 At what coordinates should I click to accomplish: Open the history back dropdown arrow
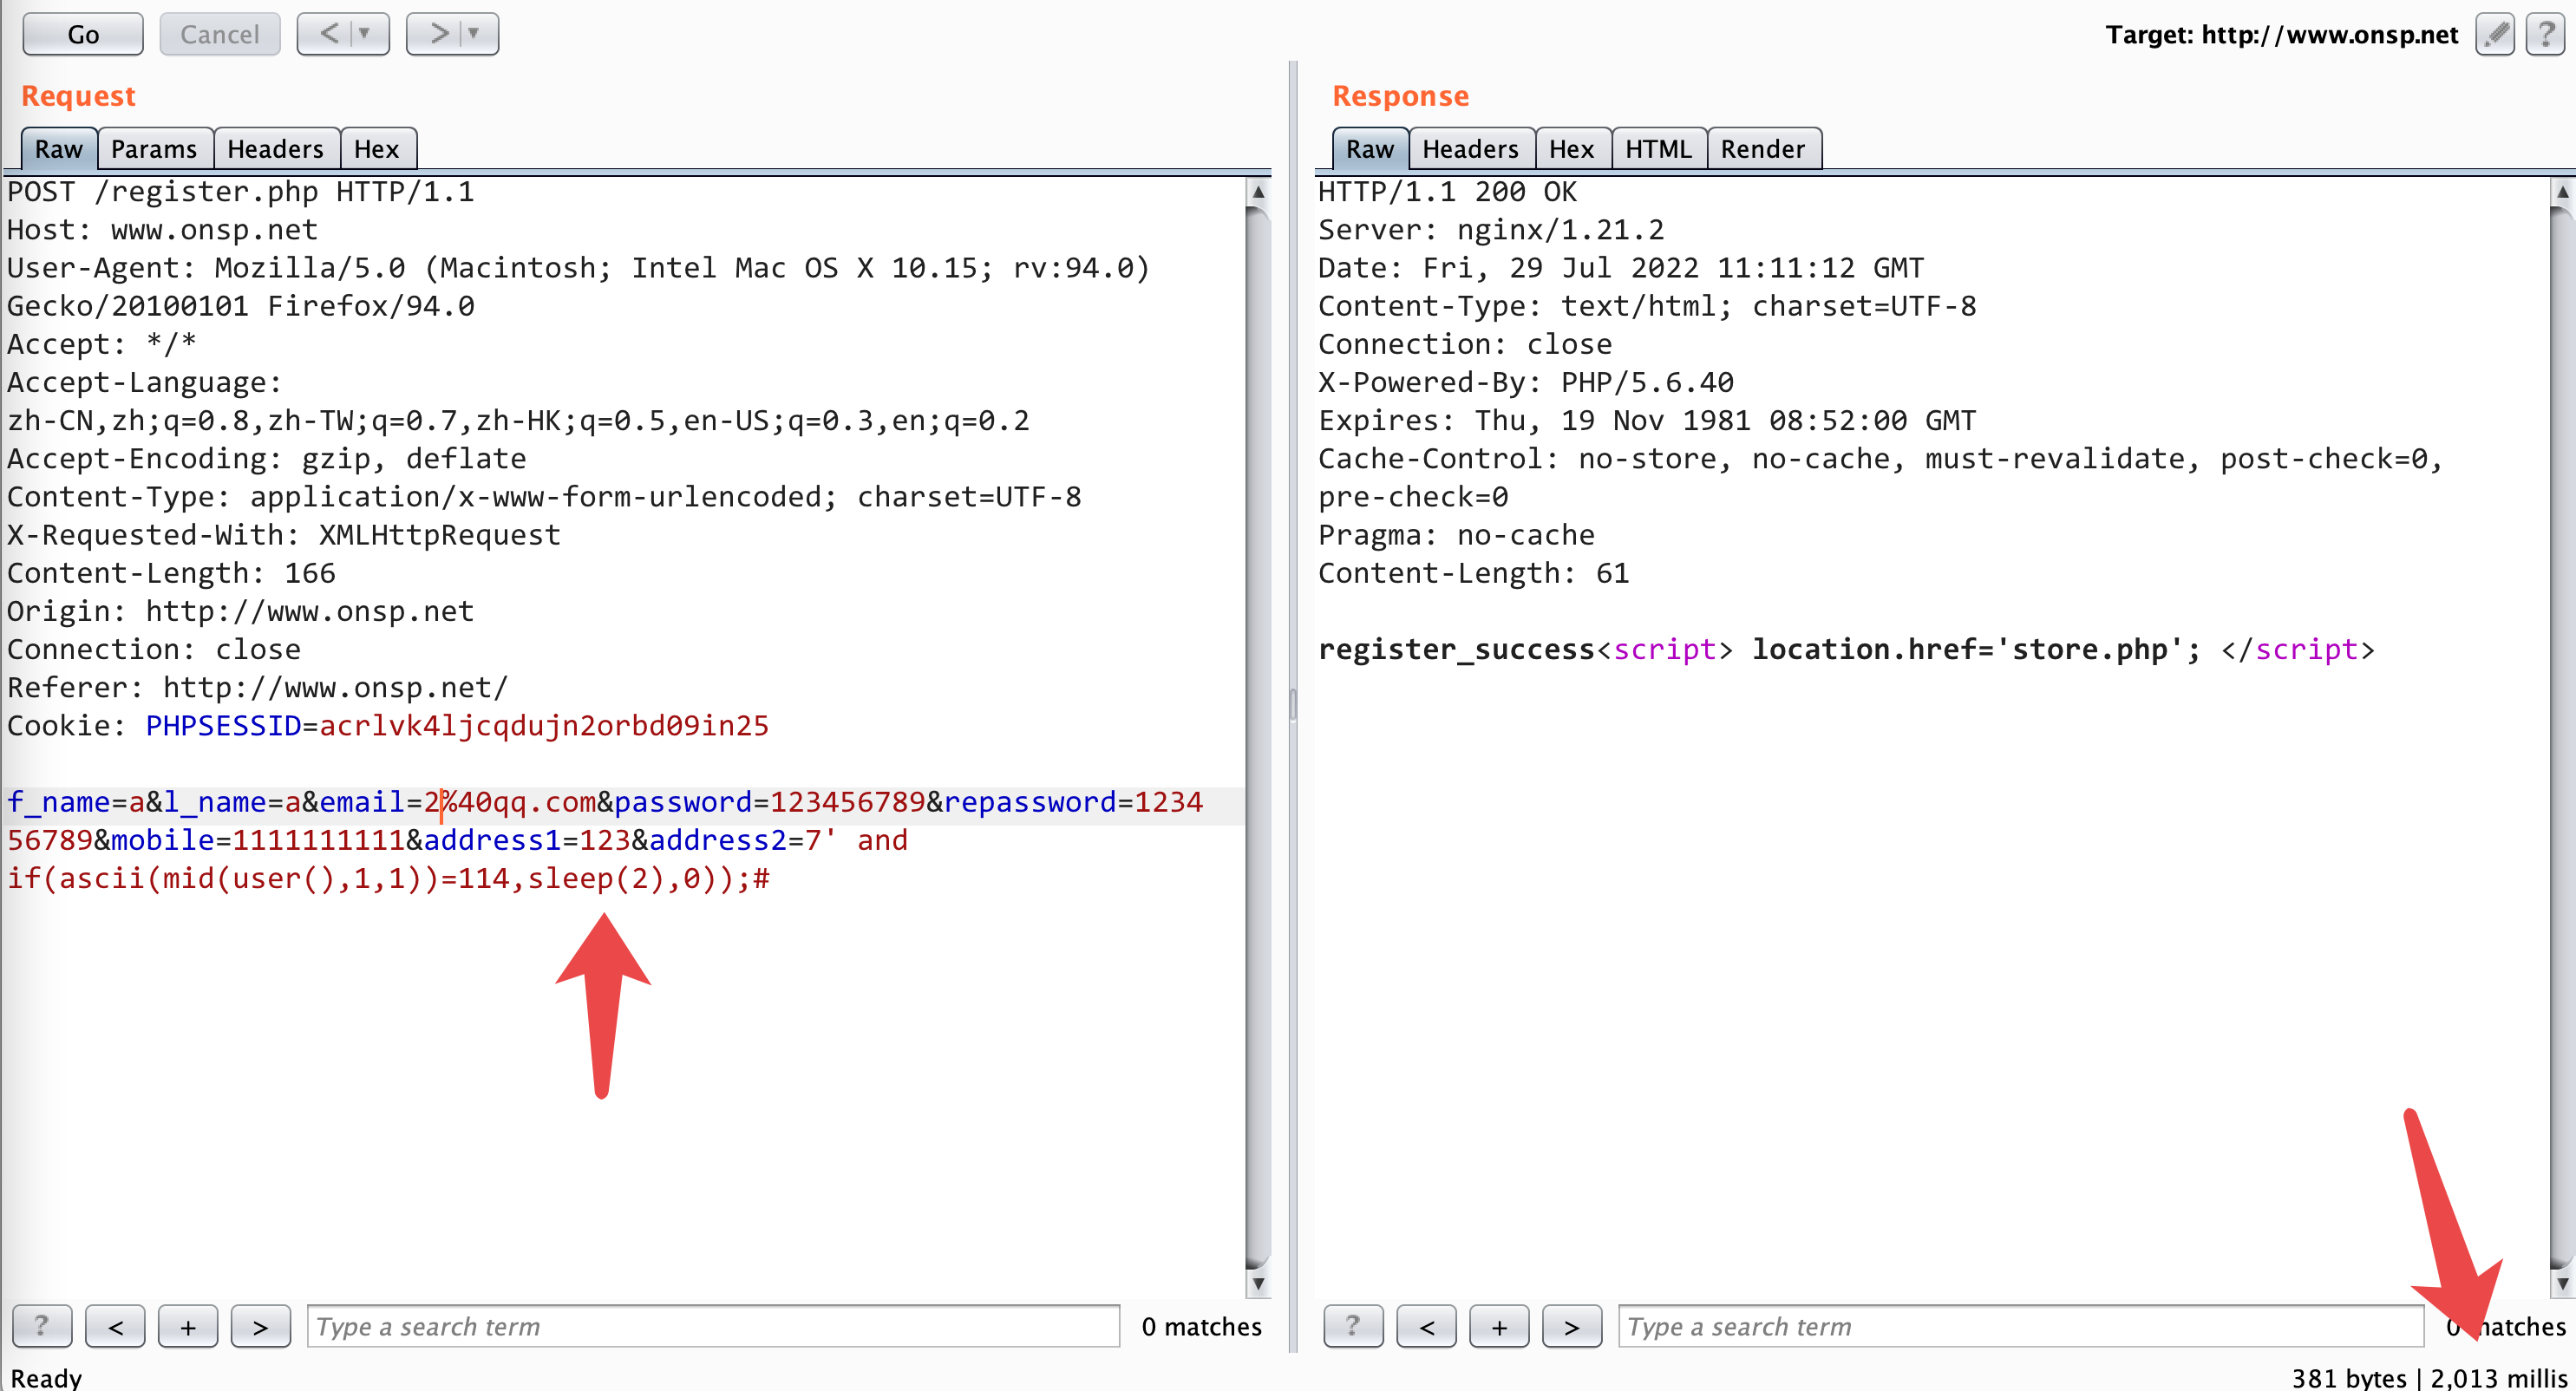[366, 34]
